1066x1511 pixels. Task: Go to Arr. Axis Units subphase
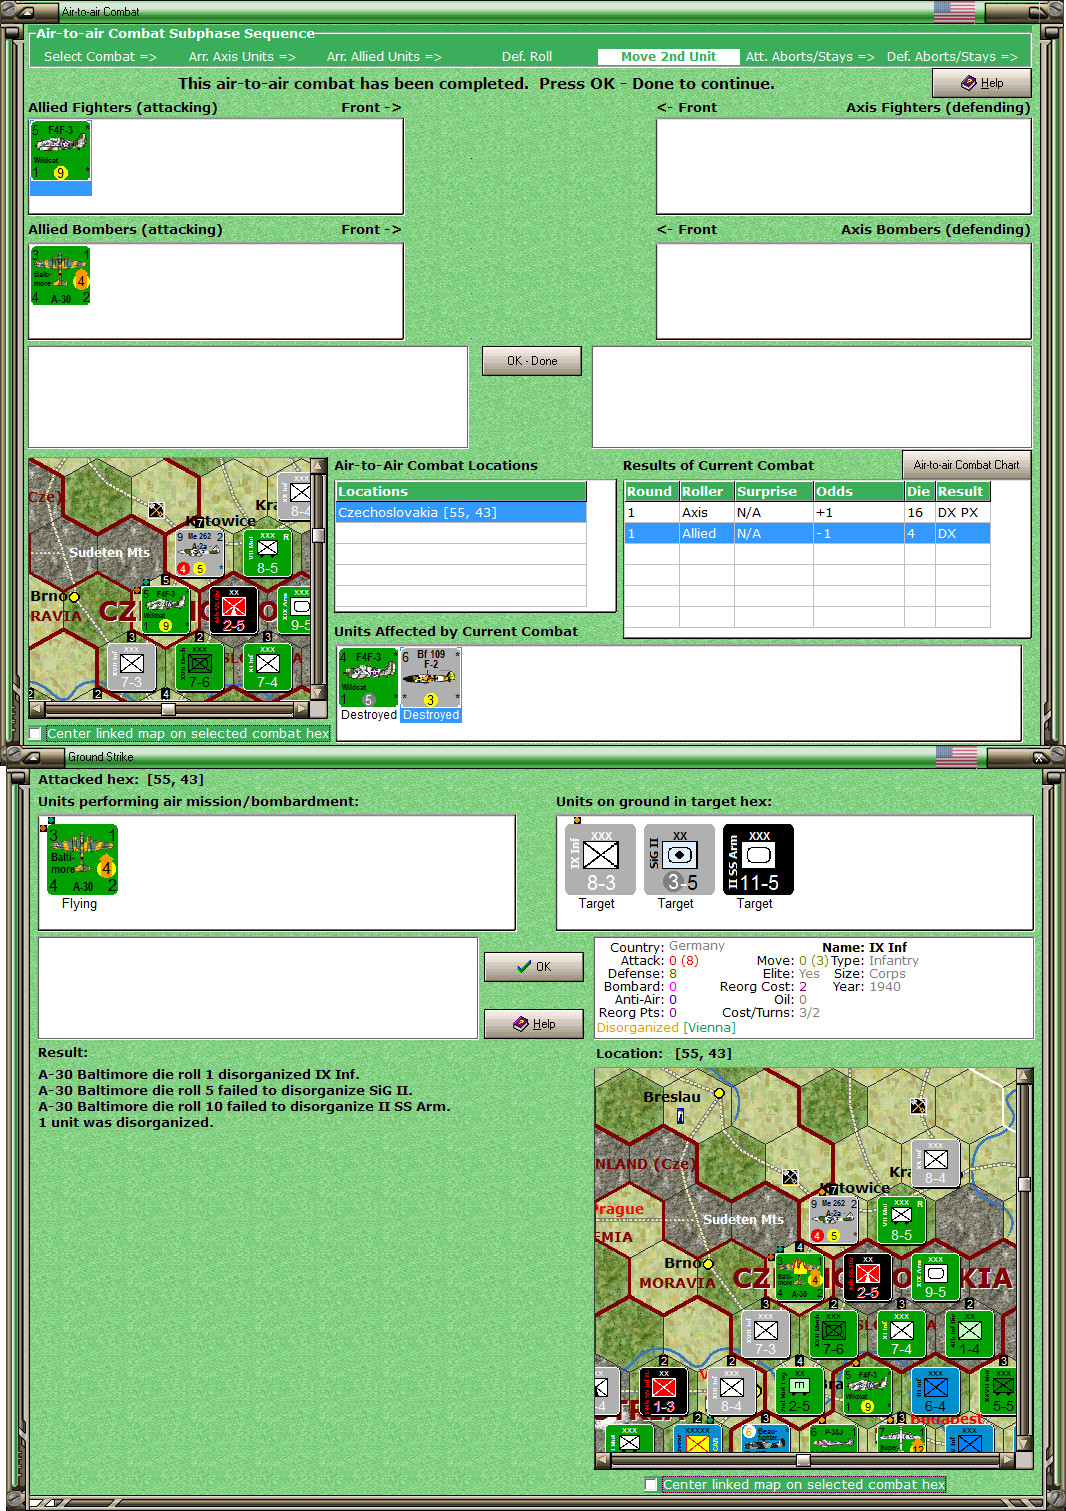pyautogui.click(x=242, y=56)
